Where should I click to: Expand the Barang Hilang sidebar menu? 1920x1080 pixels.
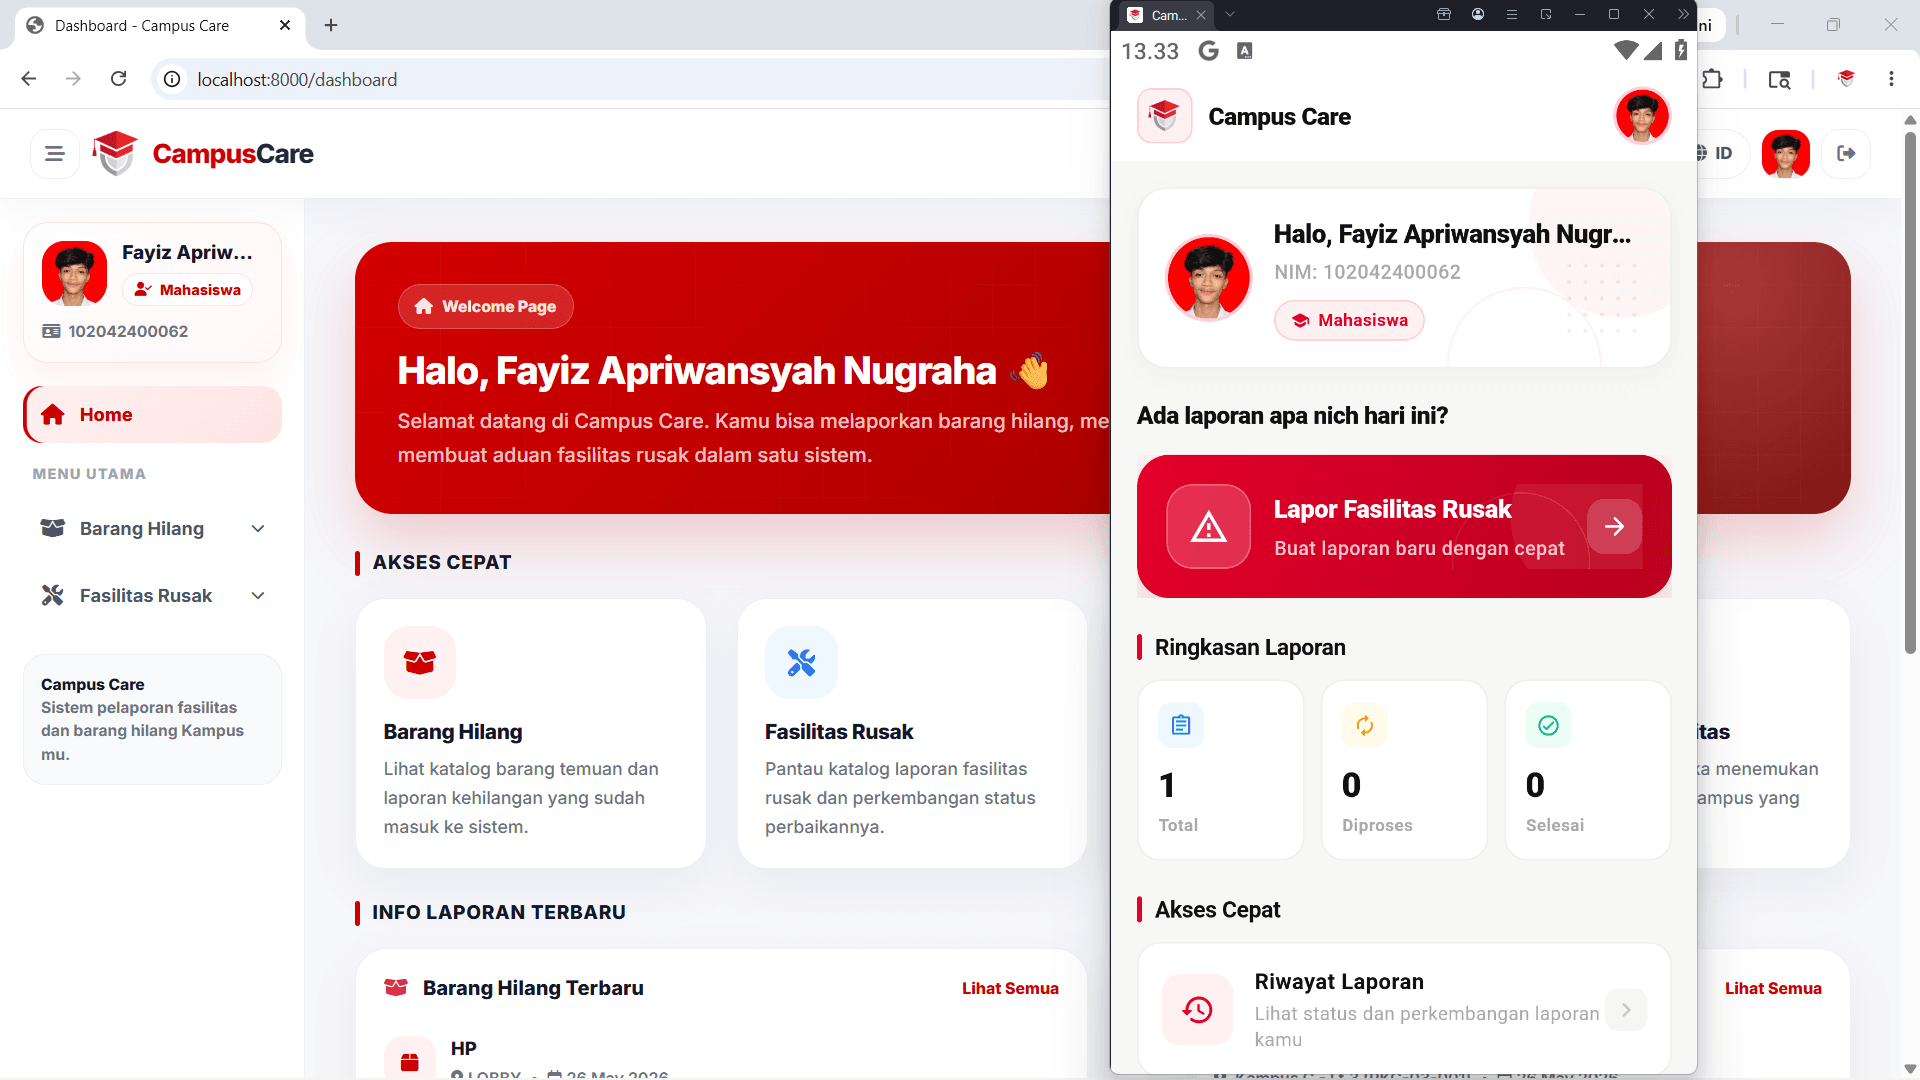[x=153, y=528]
